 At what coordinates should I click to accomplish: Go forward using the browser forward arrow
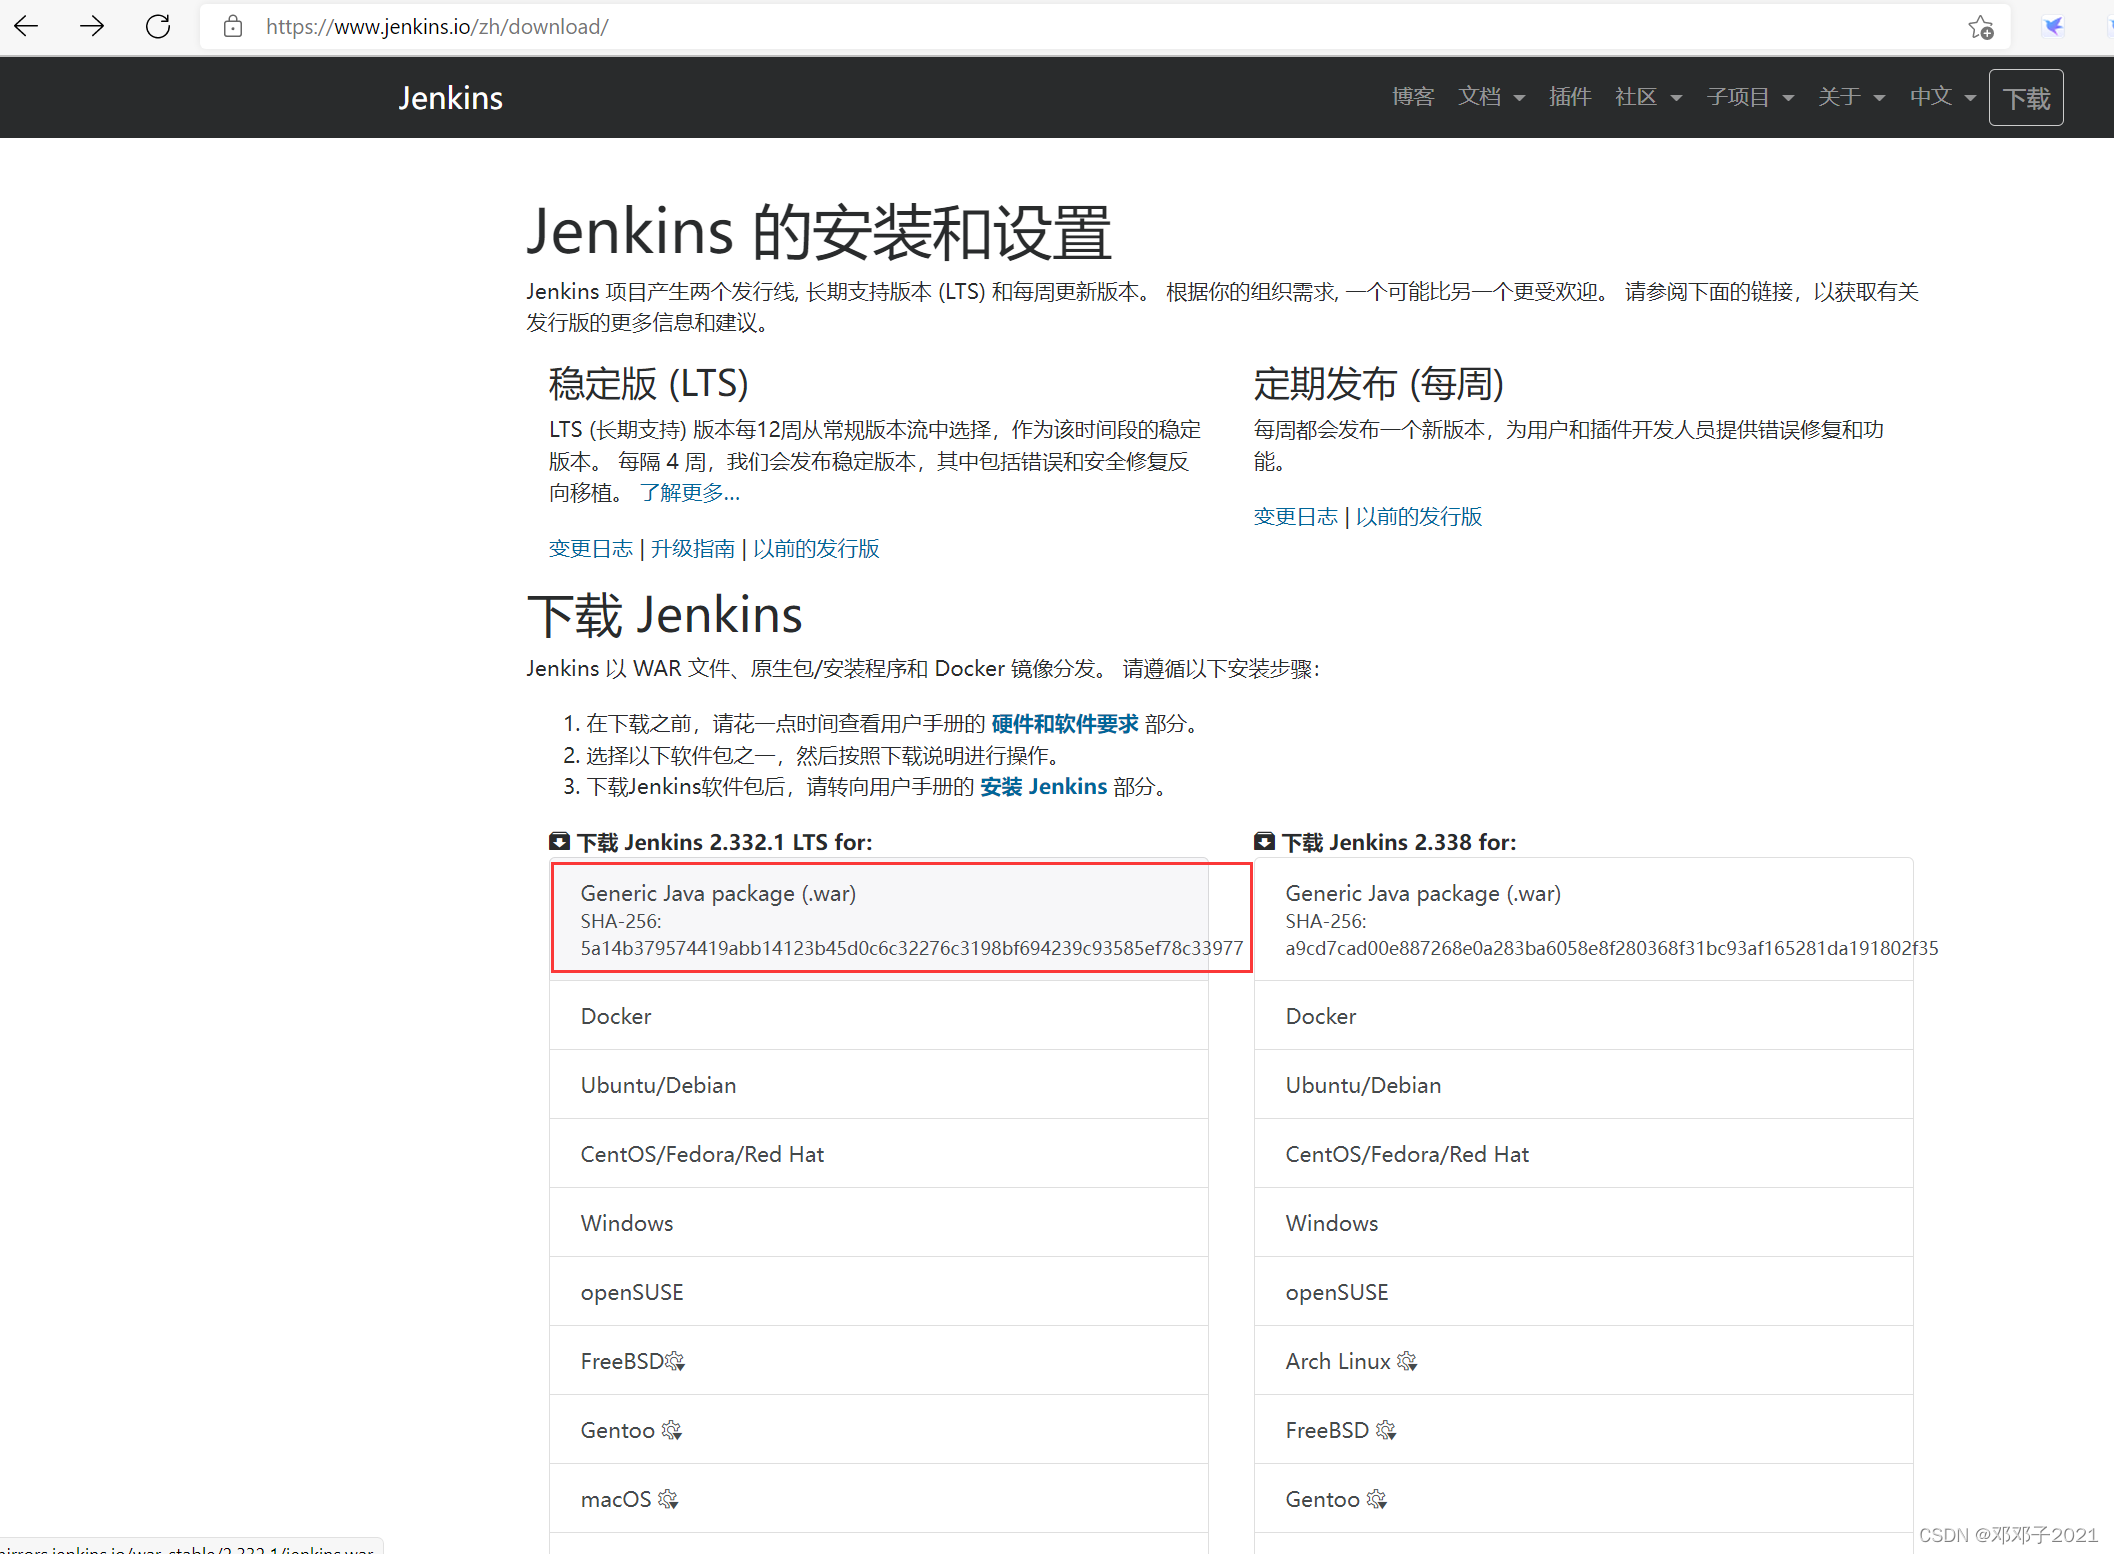[x=92, y=26]
